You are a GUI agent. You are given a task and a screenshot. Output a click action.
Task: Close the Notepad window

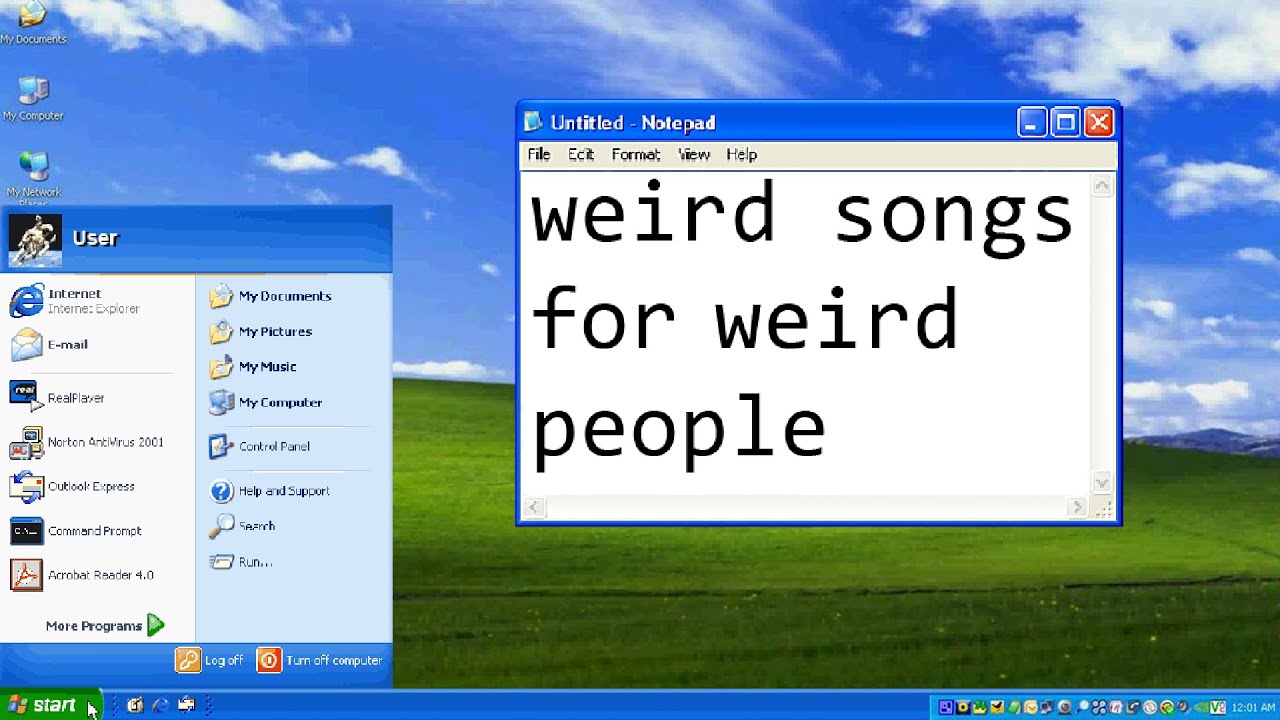1099,123
